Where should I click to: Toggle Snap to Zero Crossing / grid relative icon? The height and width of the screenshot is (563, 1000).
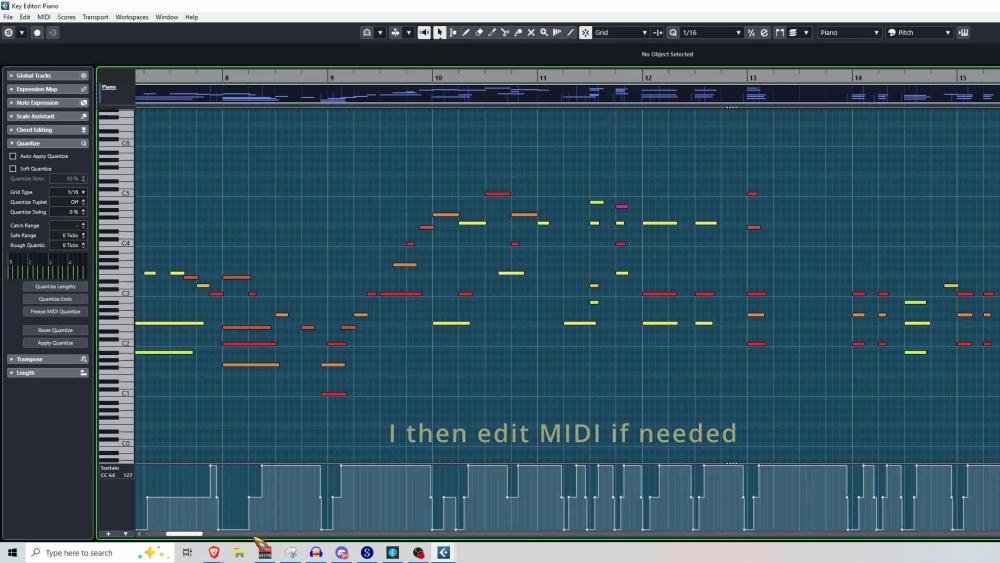tap(658, 33)
